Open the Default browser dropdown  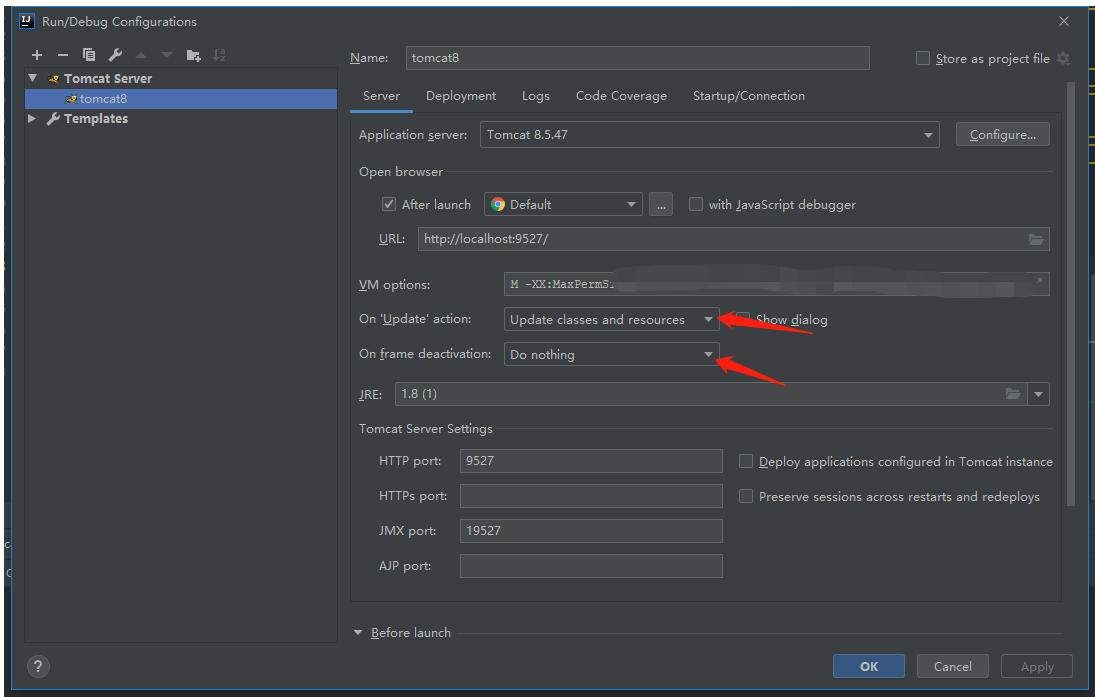click(x=563, y=205)
